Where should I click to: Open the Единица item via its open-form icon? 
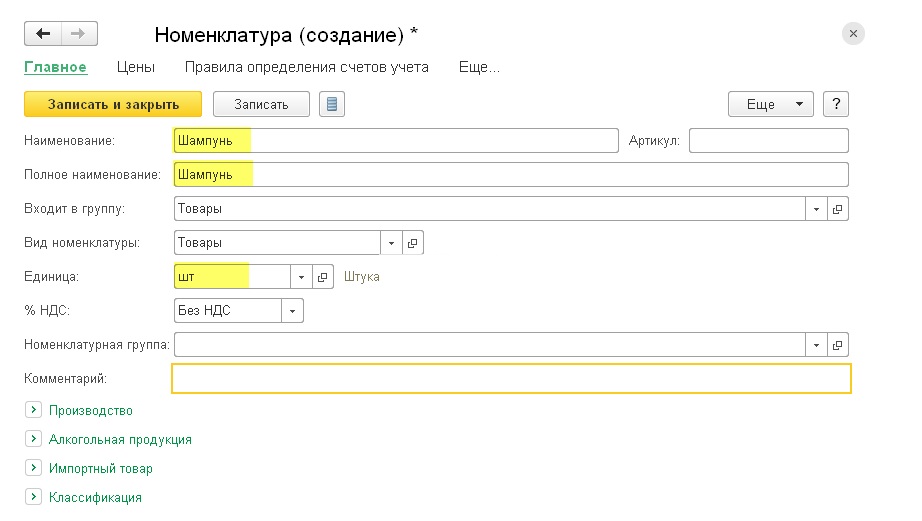coord(323,277)
